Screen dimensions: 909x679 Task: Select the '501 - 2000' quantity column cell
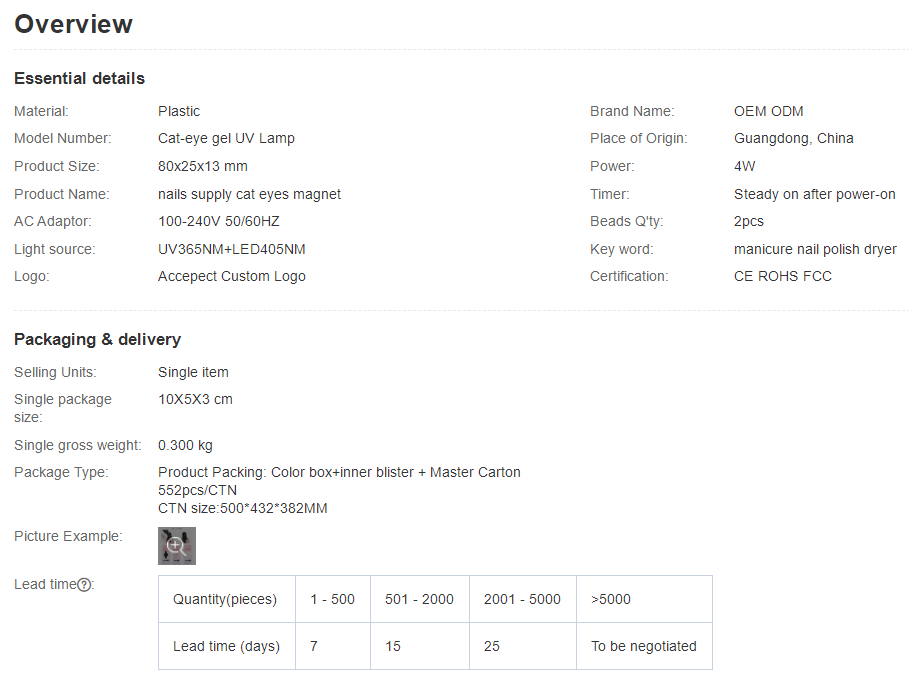[x=419, y=599]
